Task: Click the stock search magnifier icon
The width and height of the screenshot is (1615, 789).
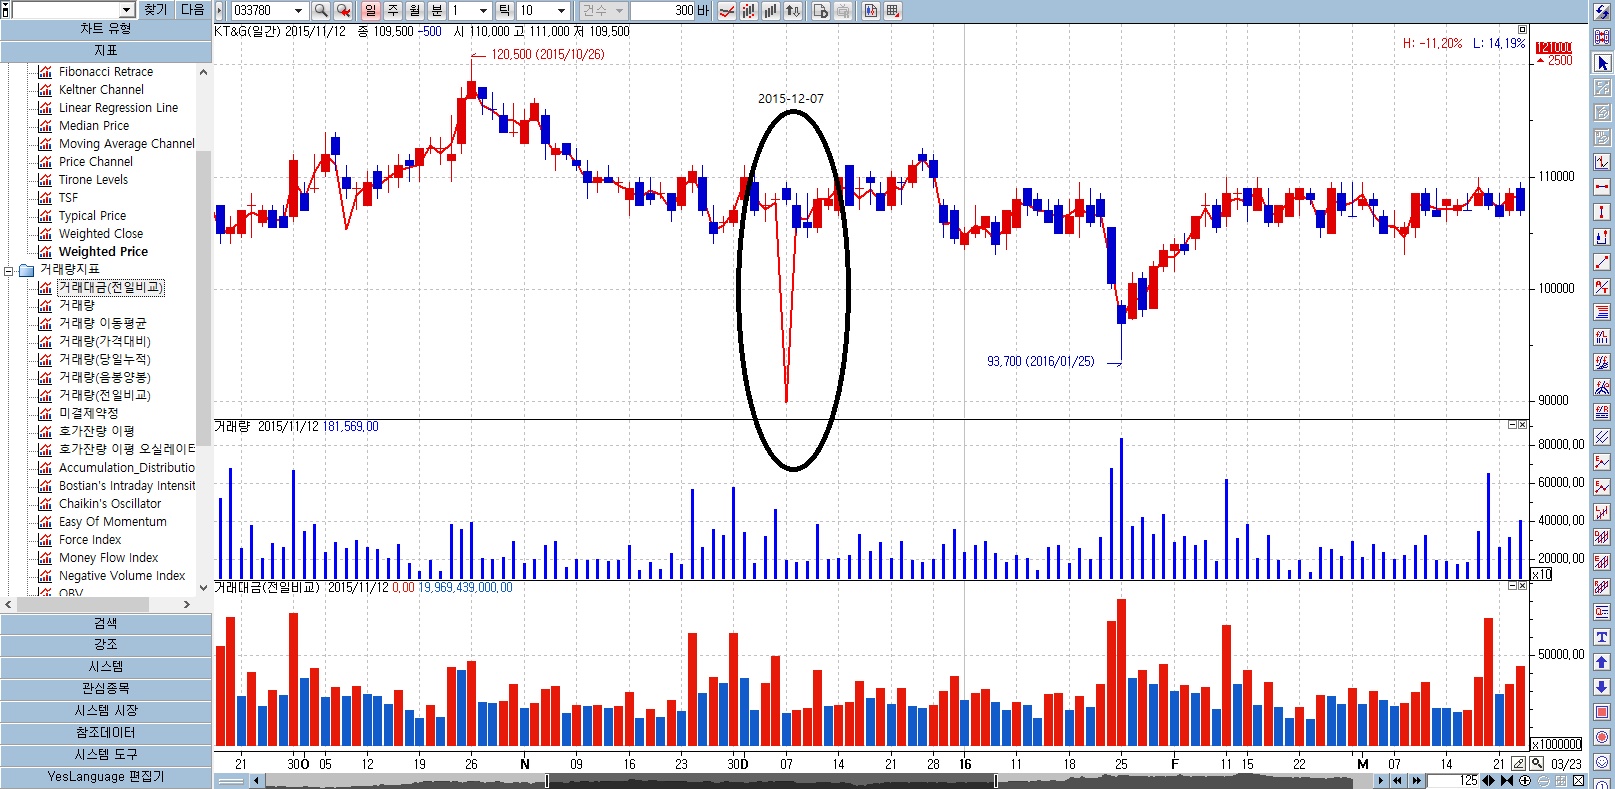Action: pyautogui.click(x=321, y=10)
